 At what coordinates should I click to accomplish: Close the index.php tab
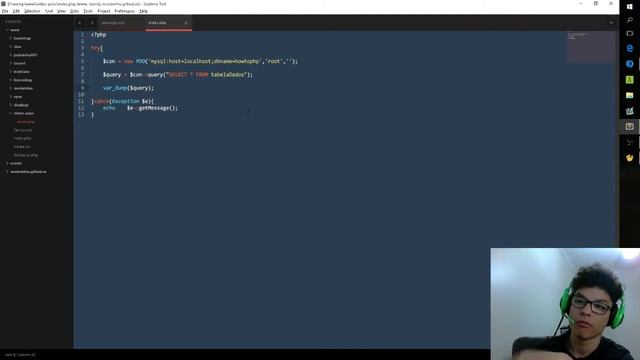186,23
